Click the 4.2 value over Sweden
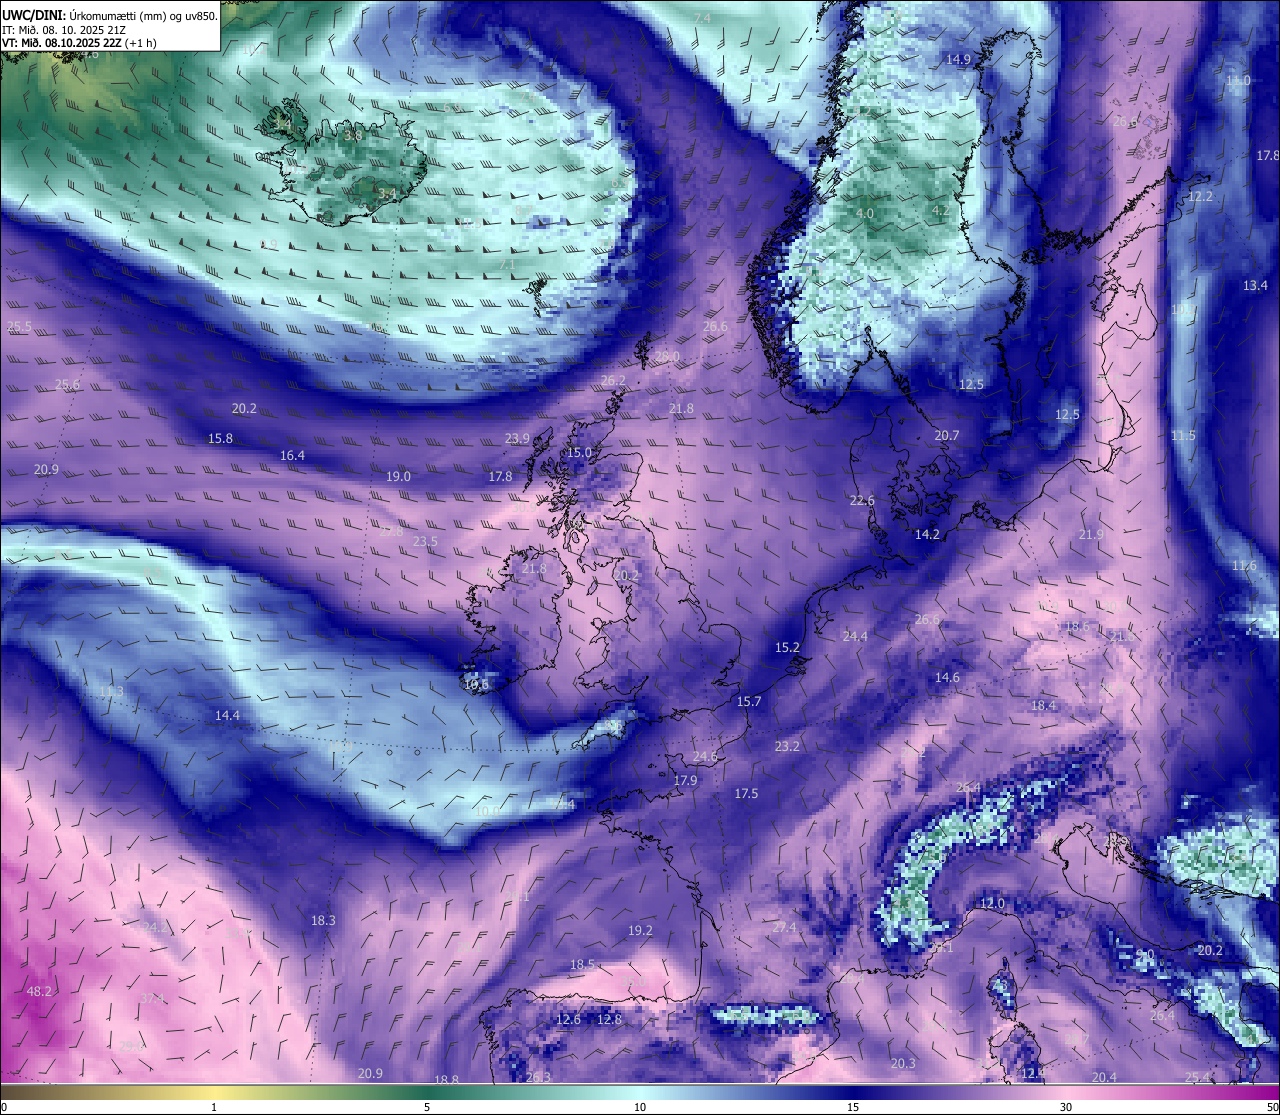The height and width of the screenshot is (1115, 1280). coord(940,211)
